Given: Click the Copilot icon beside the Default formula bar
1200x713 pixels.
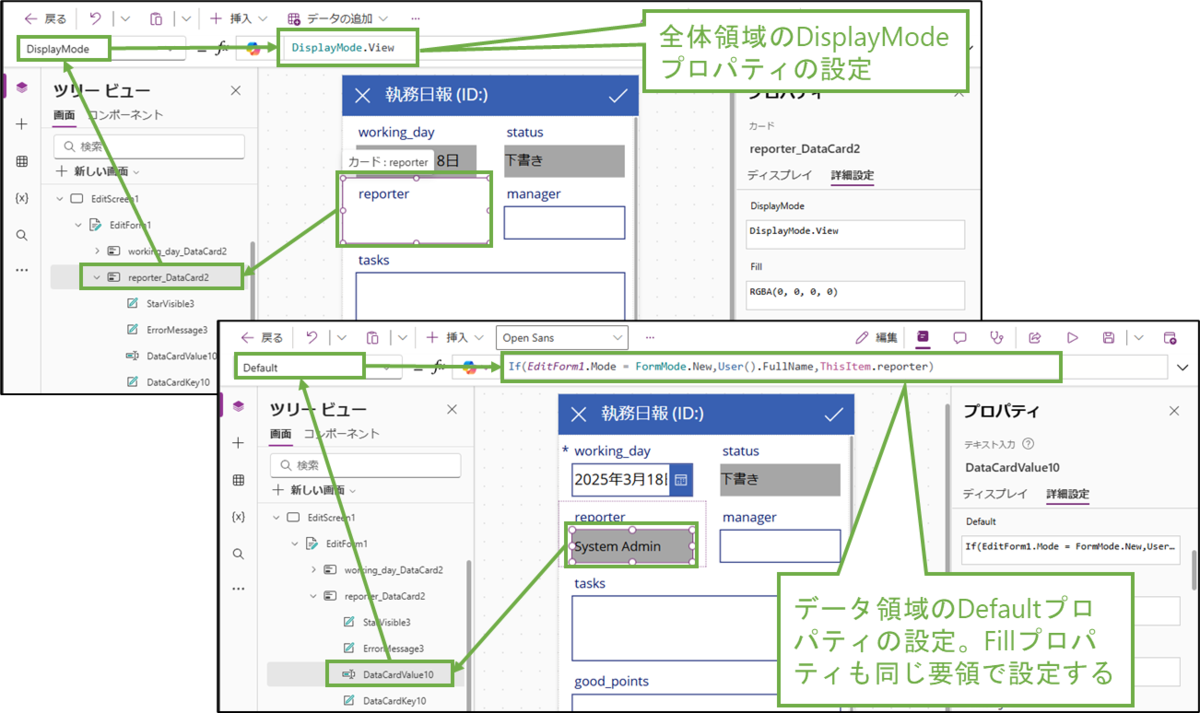Looking at the screenshot, I should point(470,368).
